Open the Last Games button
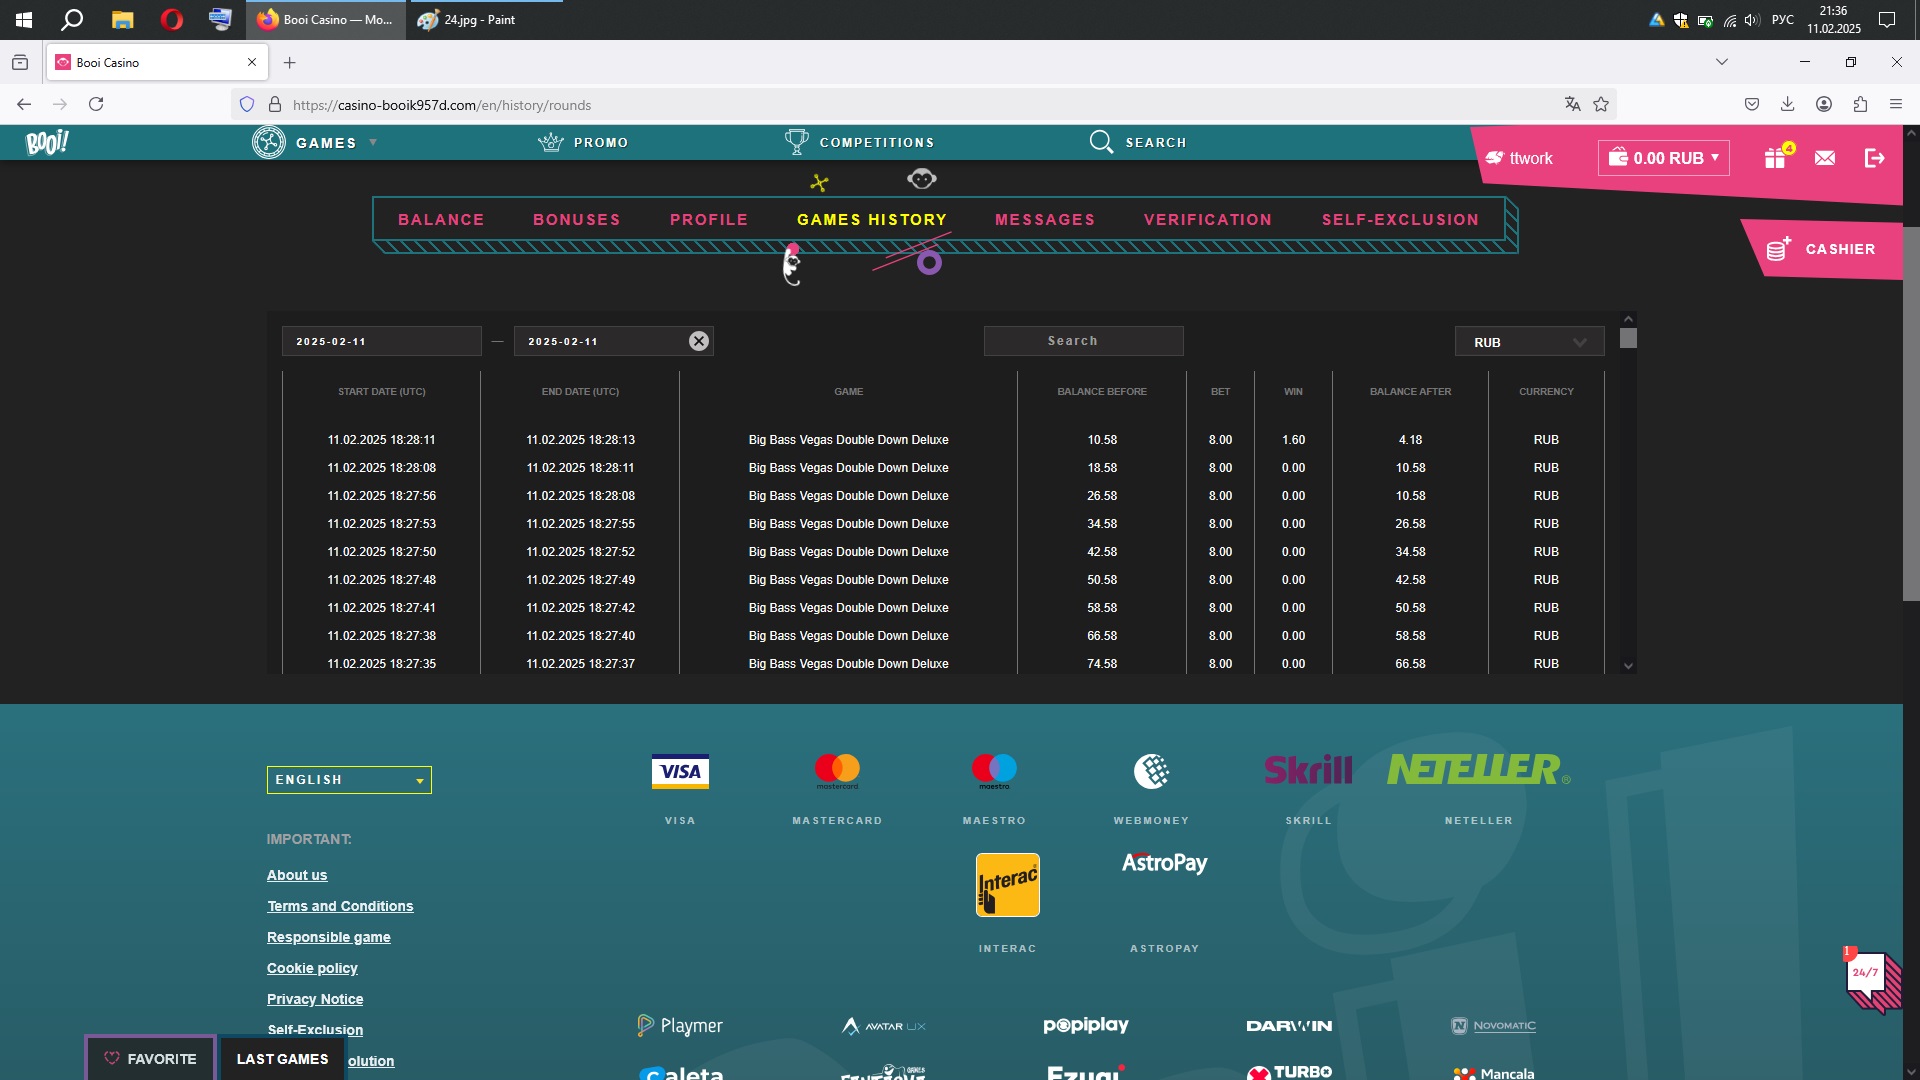This screenshot has height=1080, width=1920. pyautogui.click(x=282, y=1058)
